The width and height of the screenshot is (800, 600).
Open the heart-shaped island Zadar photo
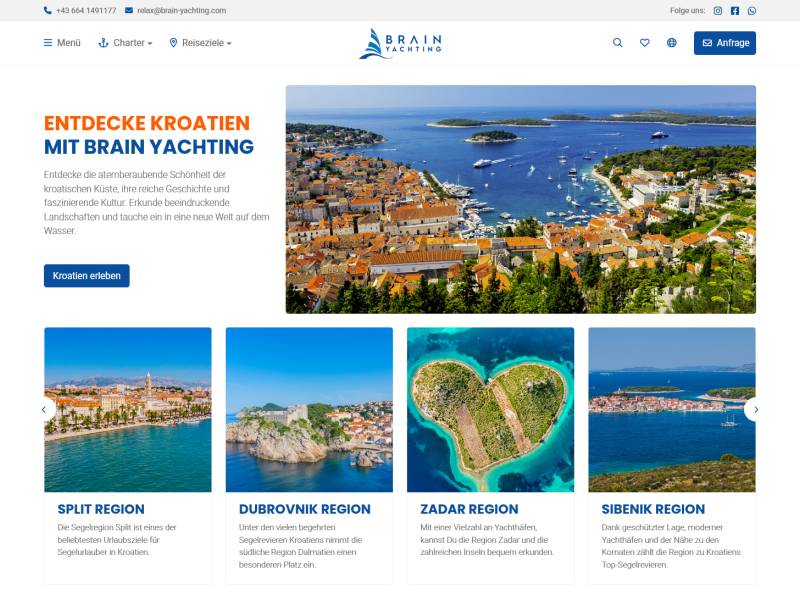pyautogui.click(x=491, y=410)
